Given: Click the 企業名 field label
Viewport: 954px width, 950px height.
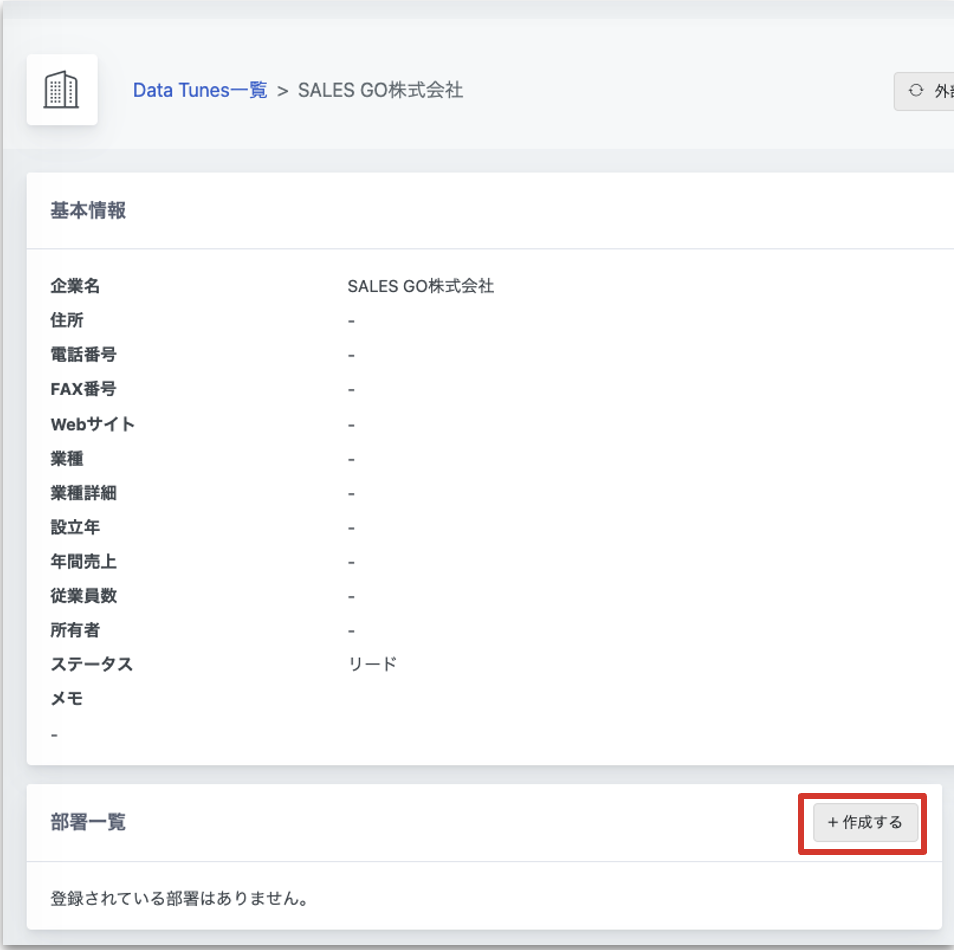Looking at the screenshot, I should (x=75, y=286).
